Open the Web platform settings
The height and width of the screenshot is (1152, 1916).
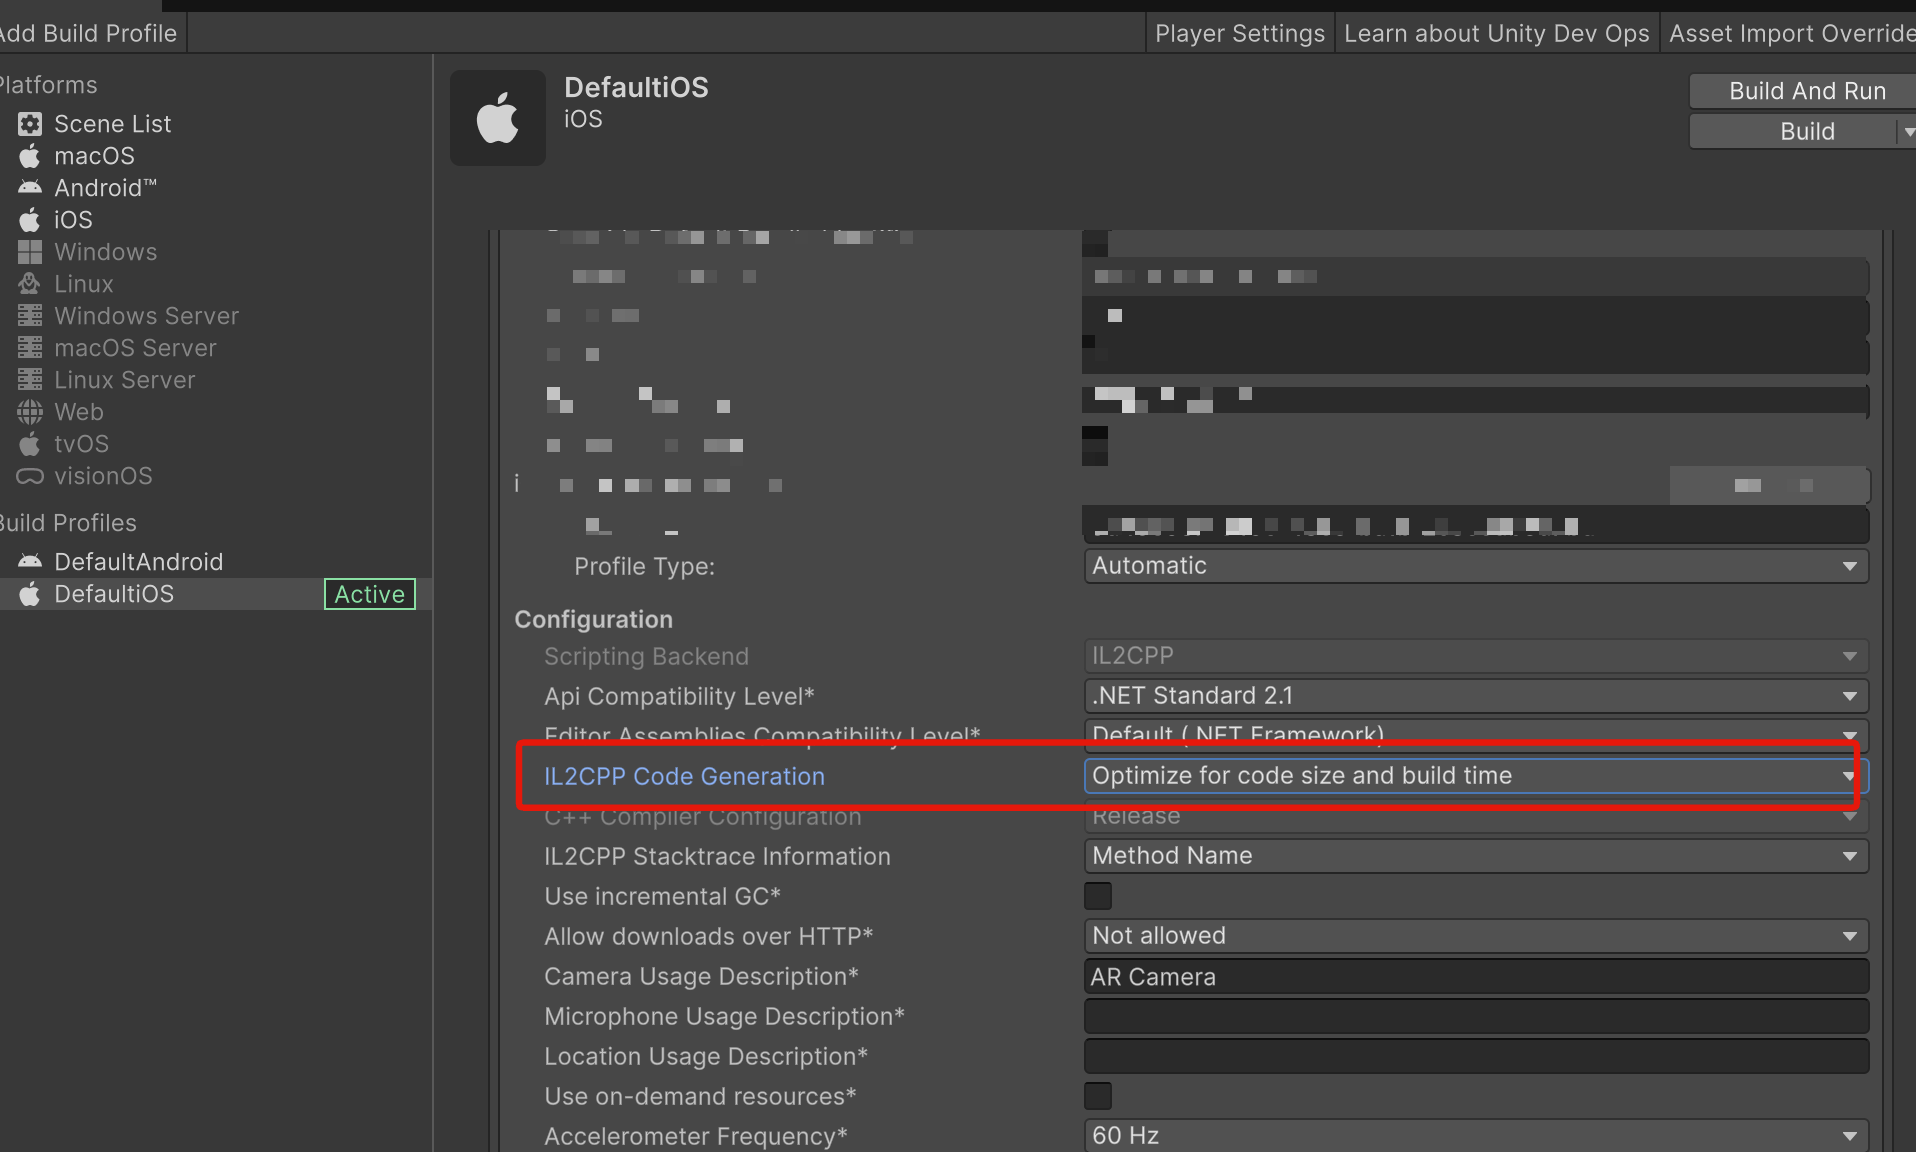click(x=78, y=411)
